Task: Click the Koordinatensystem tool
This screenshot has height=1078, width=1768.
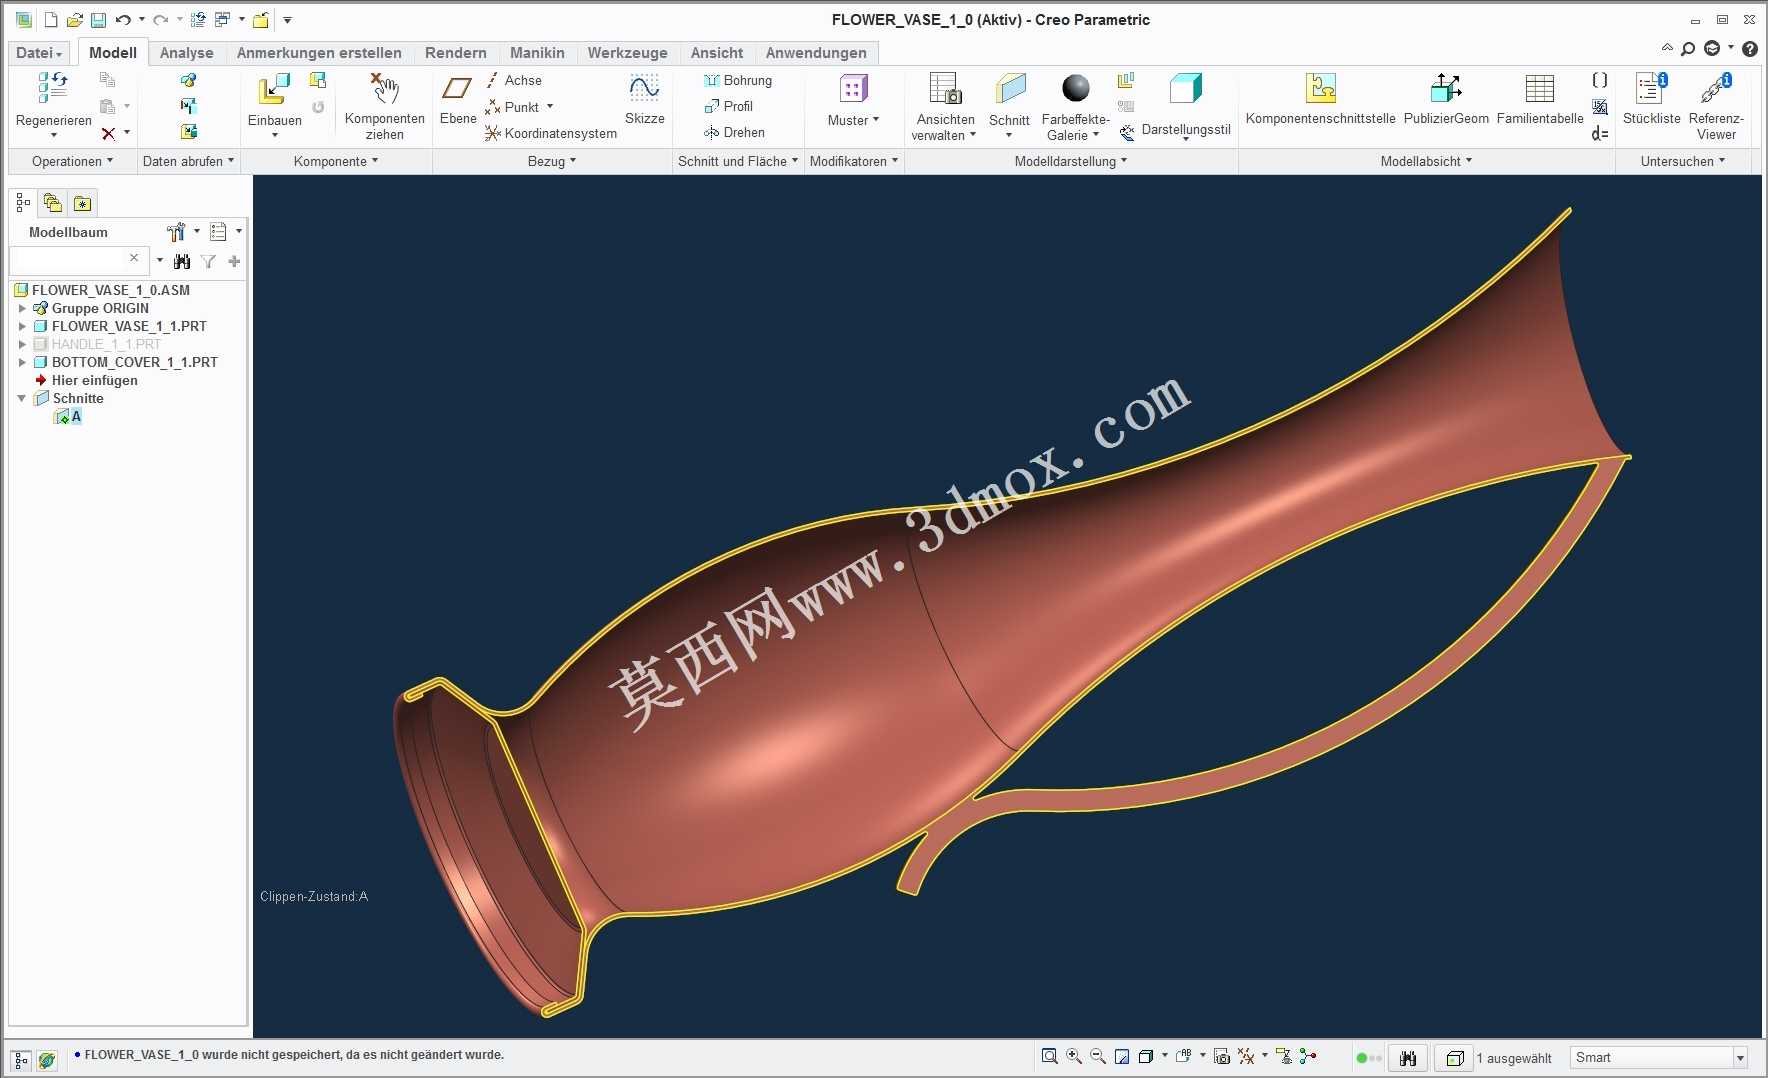Action: point(551,133)
